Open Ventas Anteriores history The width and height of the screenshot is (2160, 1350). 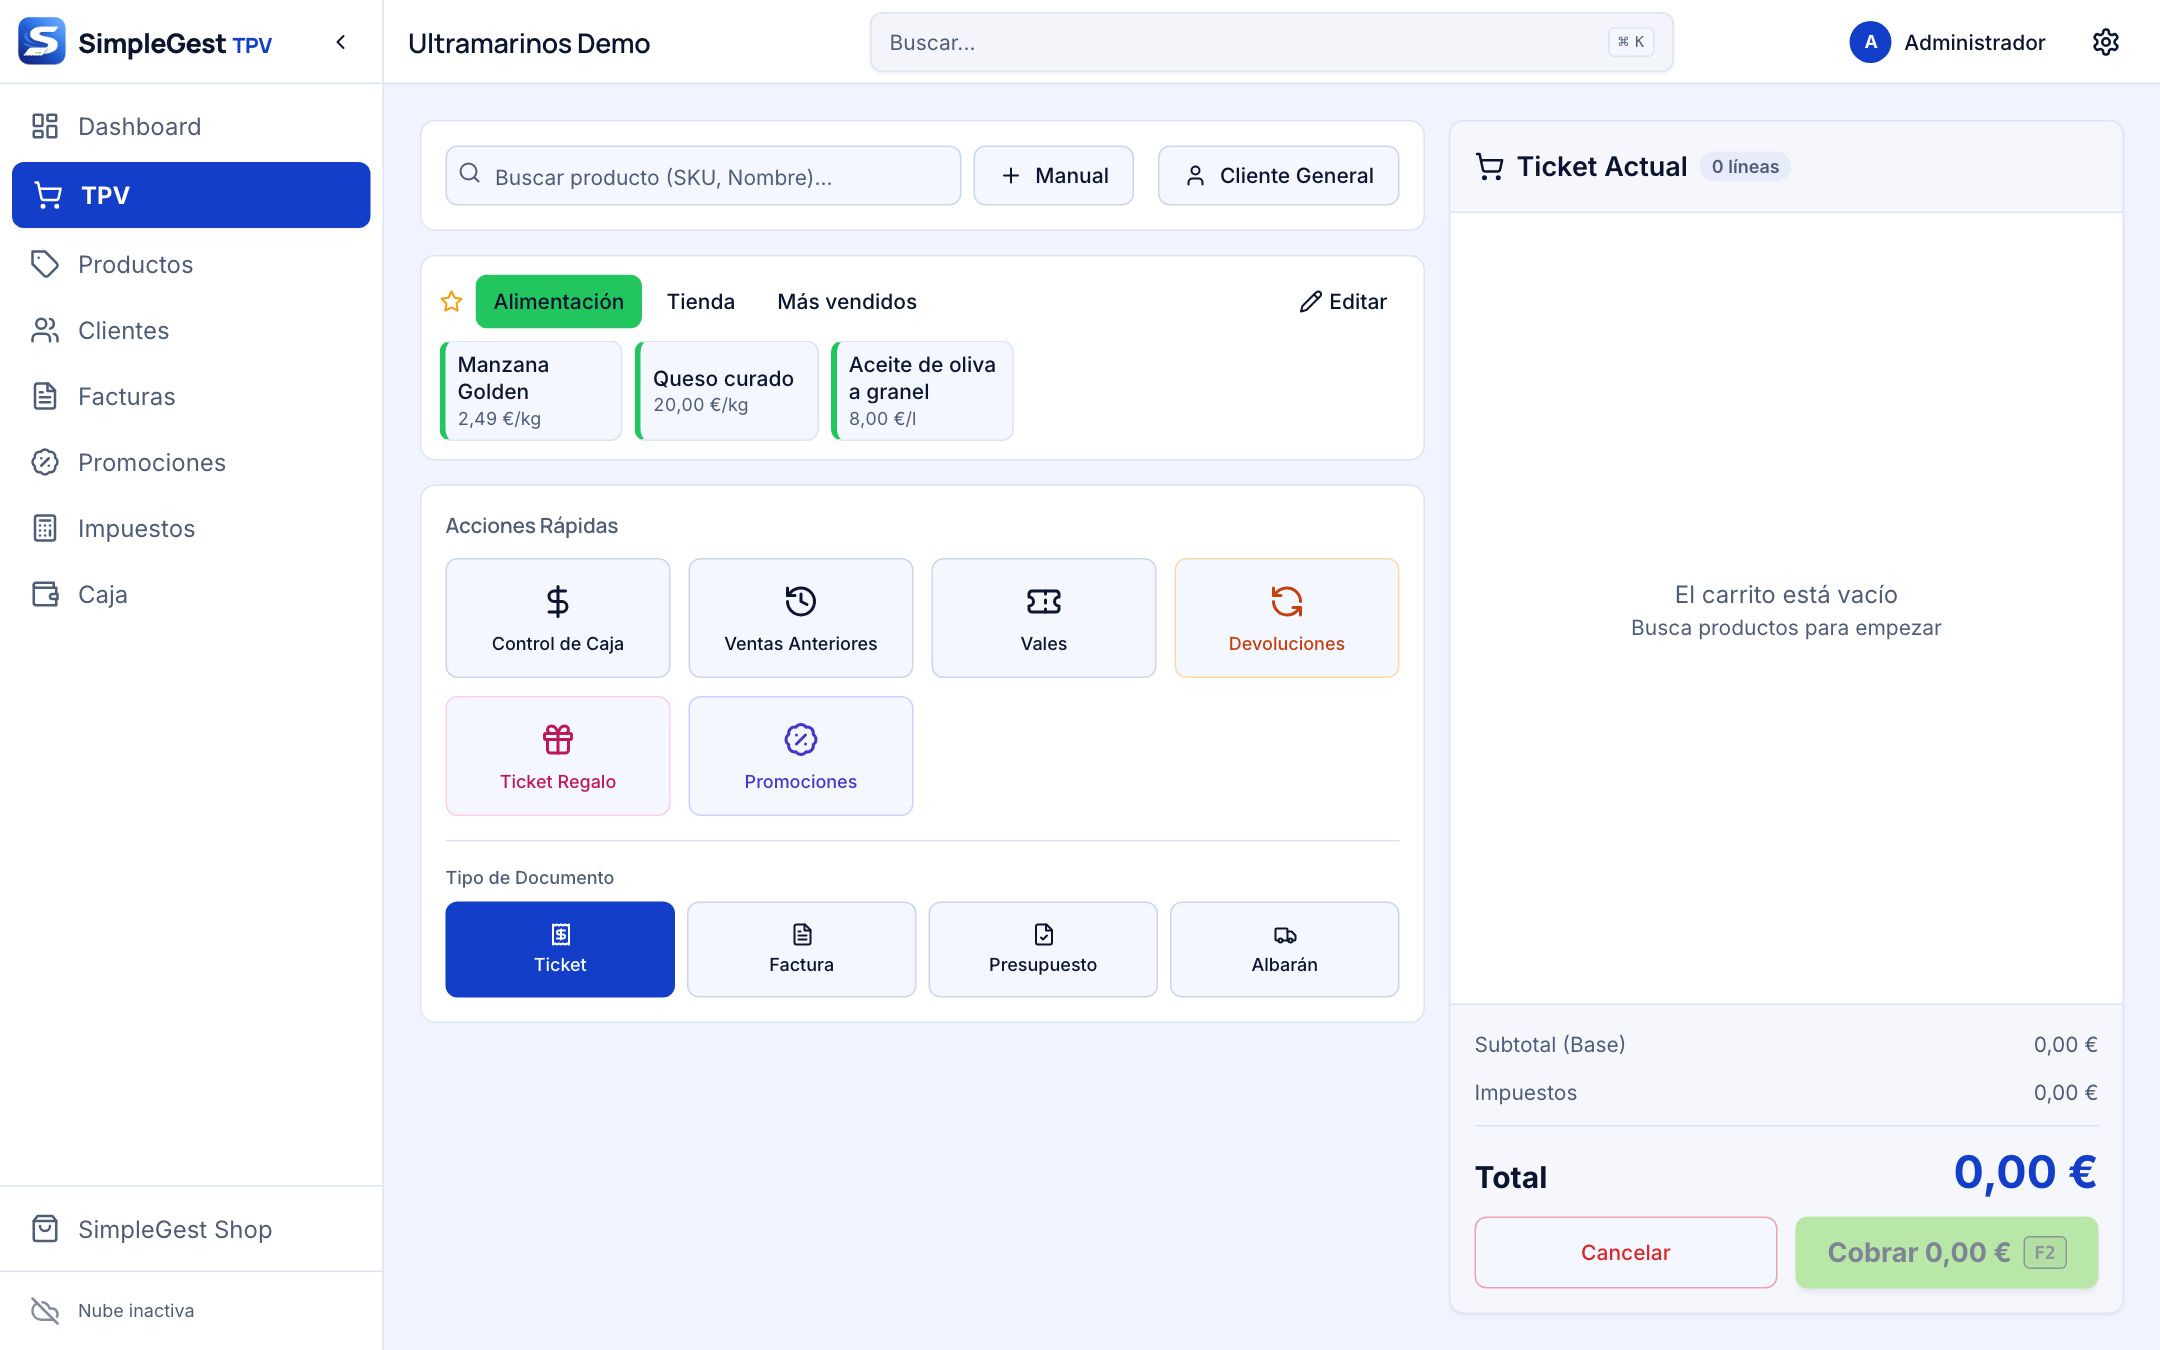click(800, 618)
